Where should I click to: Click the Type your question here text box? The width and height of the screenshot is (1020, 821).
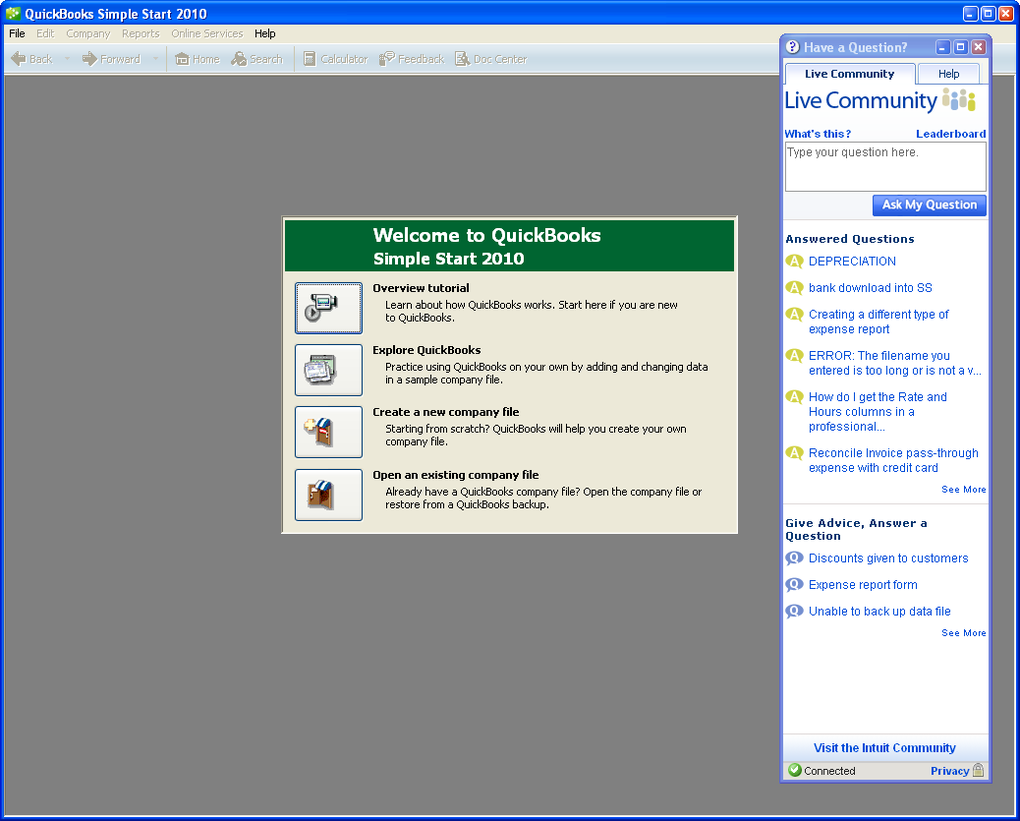(x=885, y=167)
